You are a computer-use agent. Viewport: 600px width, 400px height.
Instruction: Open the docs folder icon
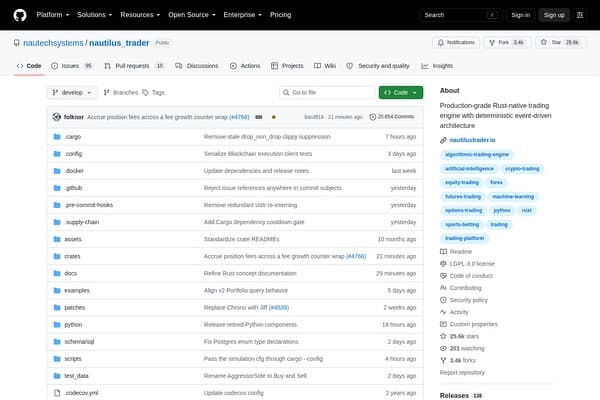57,273
